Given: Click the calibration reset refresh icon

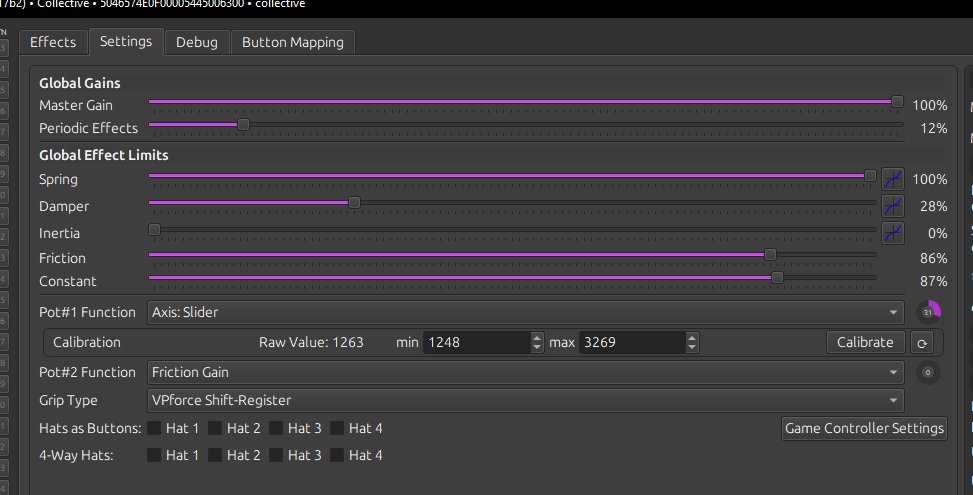Looking at the screenshot, I should 922,342.
